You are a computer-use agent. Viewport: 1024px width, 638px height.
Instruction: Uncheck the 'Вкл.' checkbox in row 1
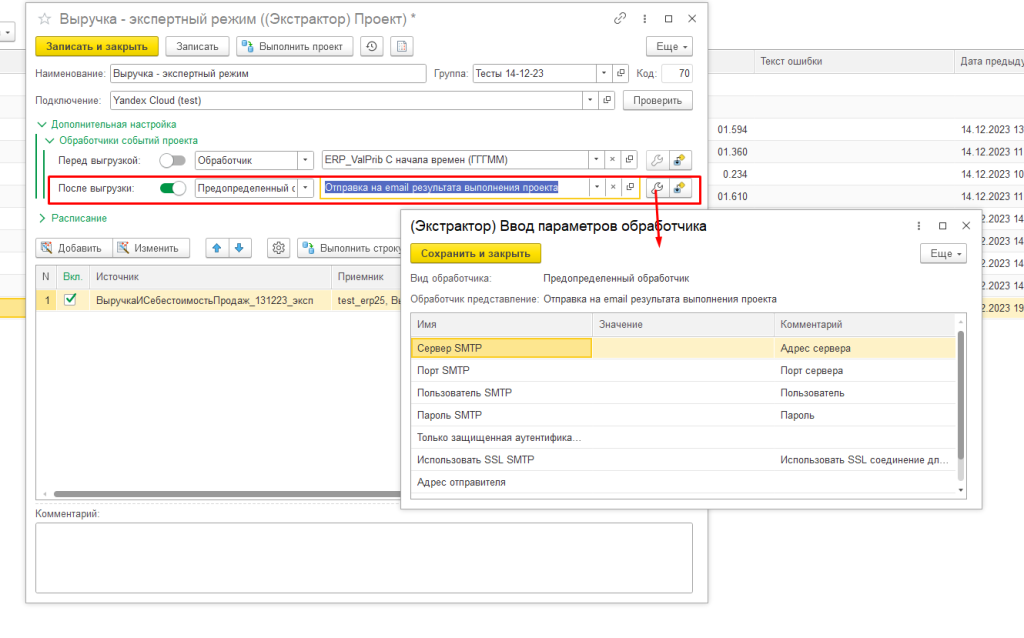point(70,299)
